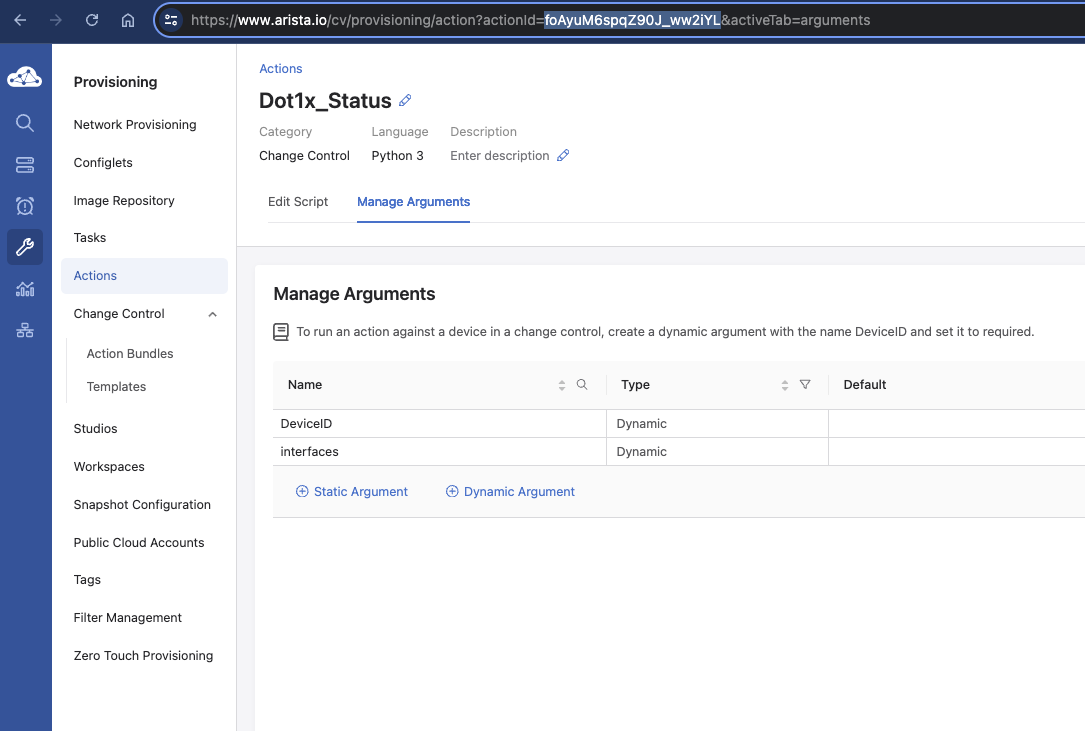
Task: Click the CloudVision cloud logo icon
Action: click(x=25, y=77)
